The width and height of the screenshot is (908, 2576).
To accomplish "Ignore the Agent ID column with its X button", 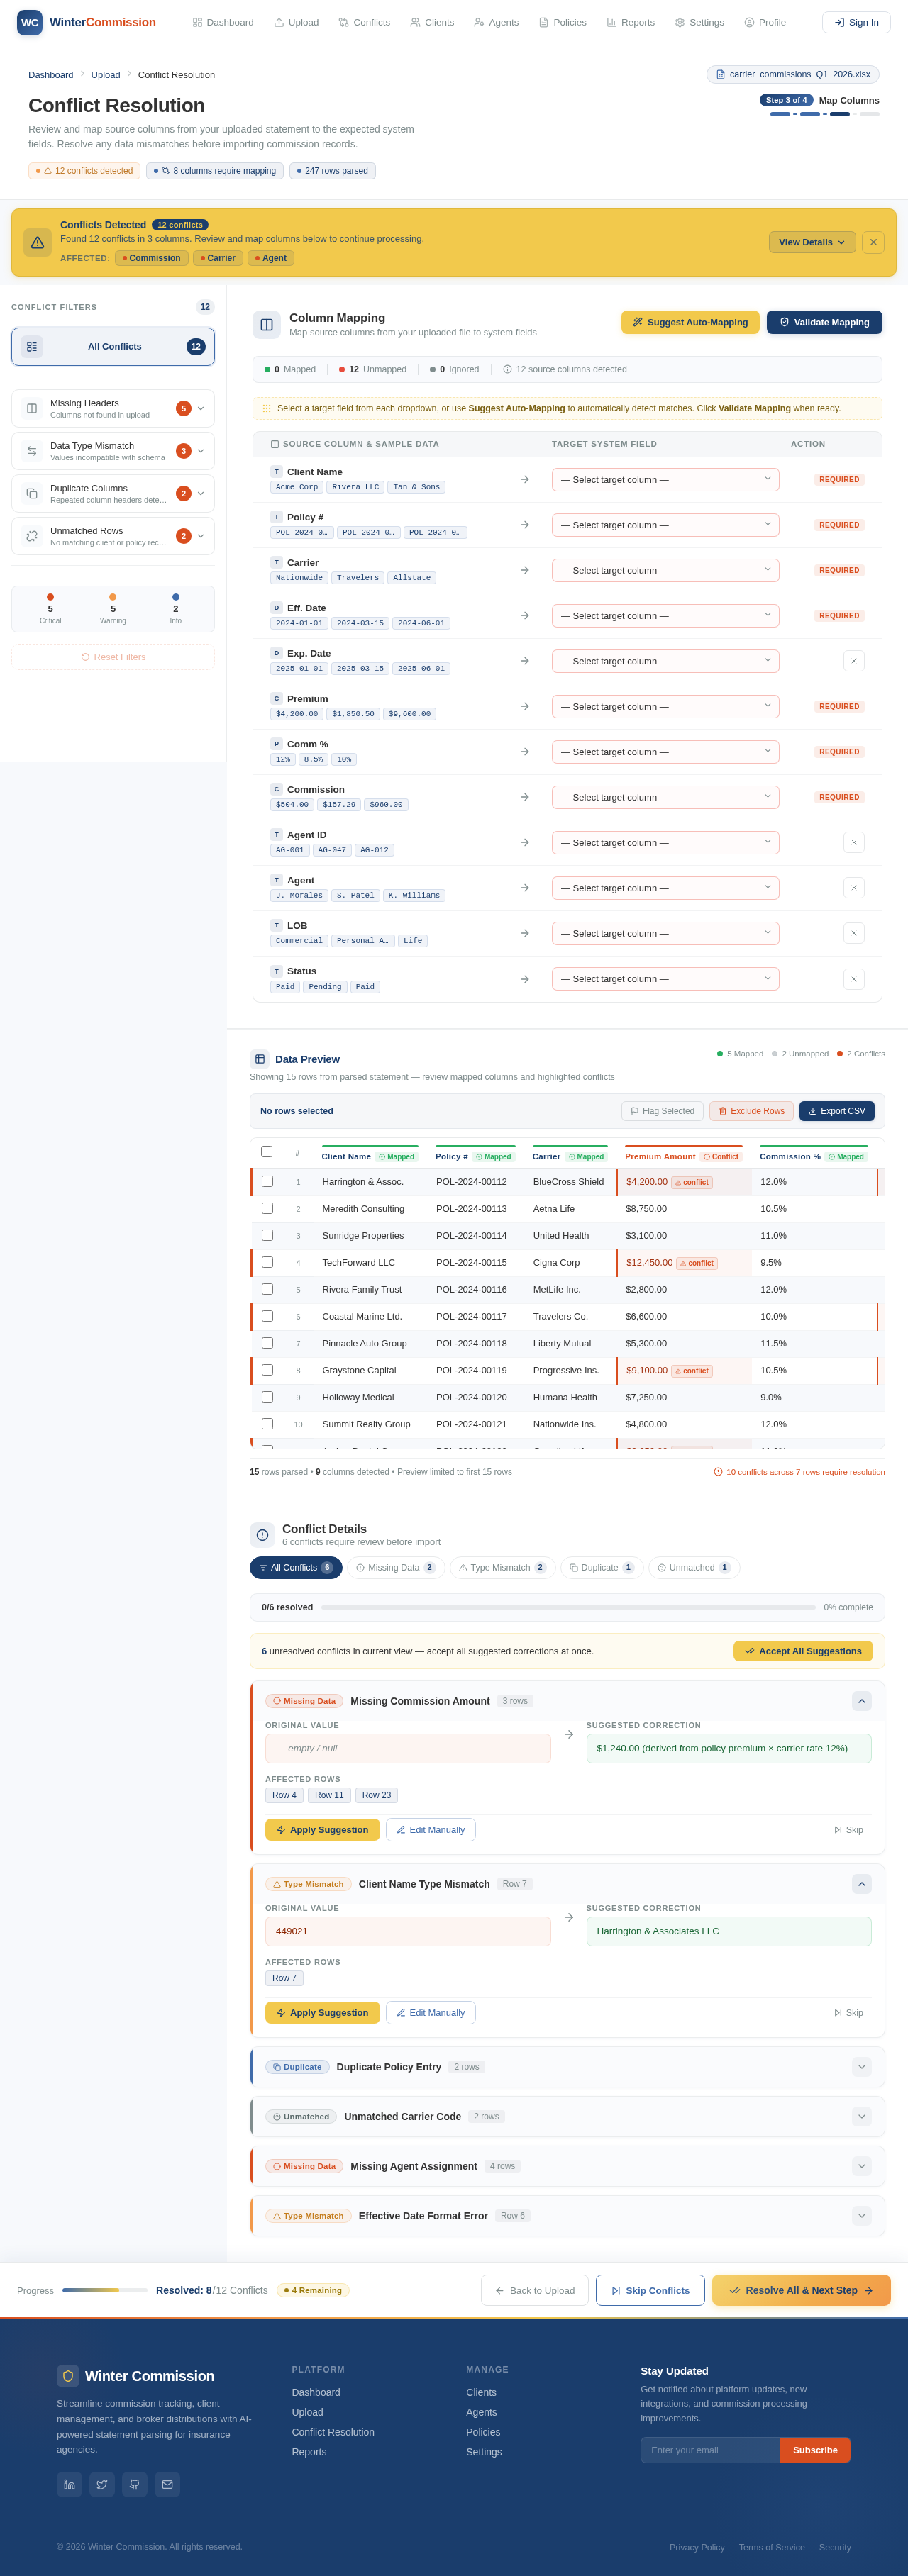I will (853, 842).
